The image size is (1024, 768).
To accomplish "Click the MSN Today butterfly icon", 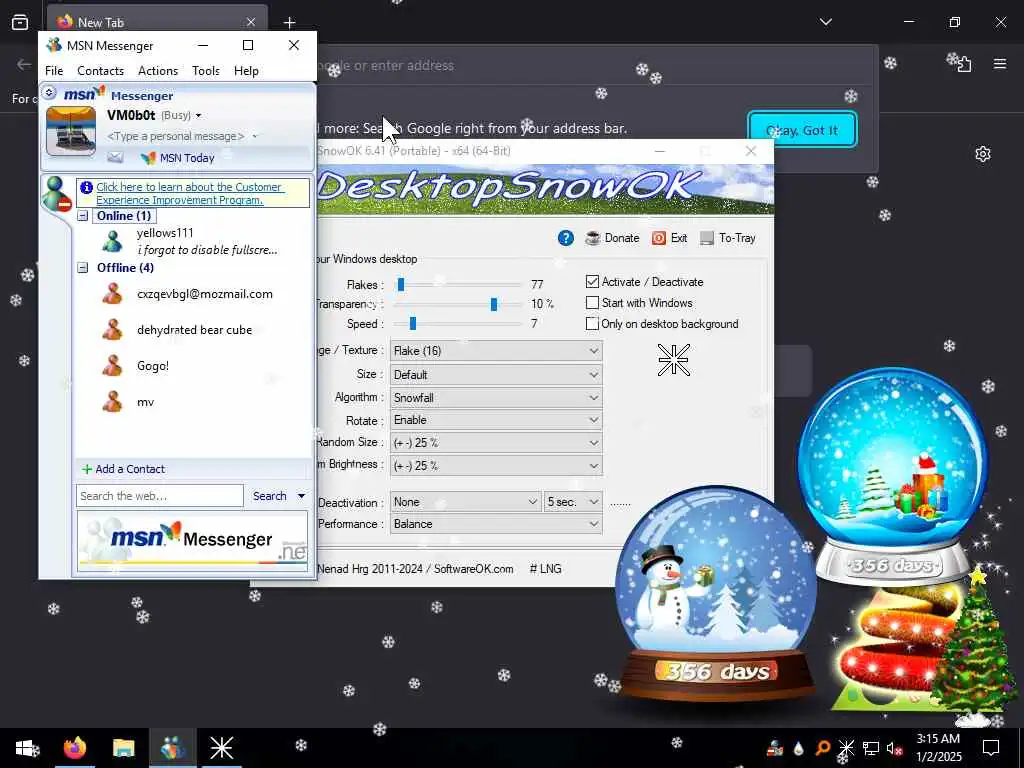I will coord(148,157).
